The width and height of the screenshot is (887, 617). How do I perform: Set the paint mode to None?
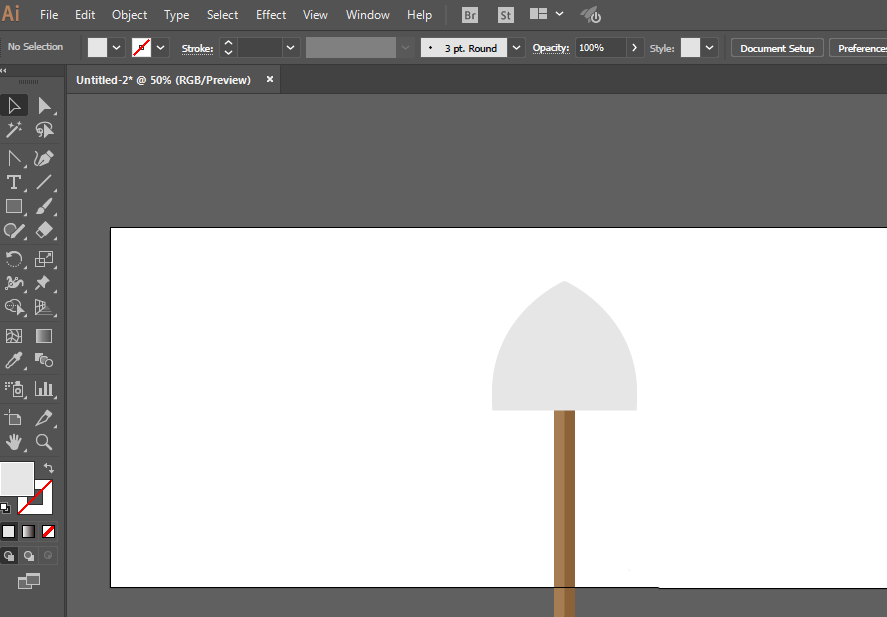[x=48, y=531]
